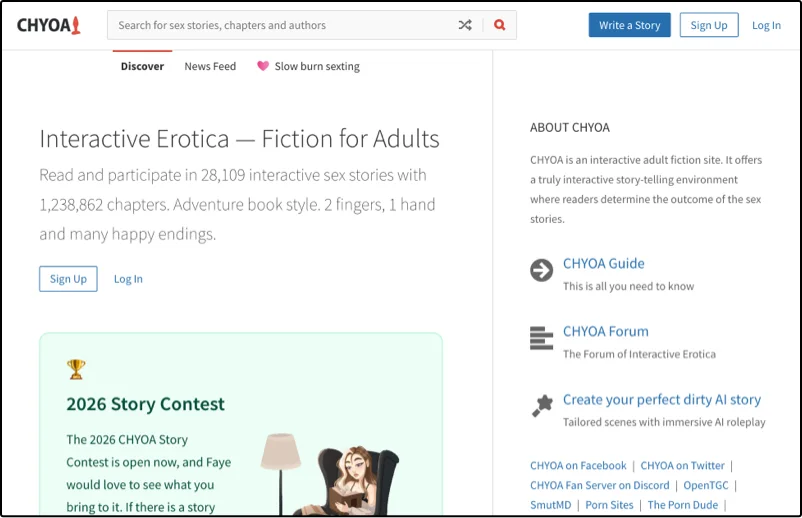This screenshot has width=802, height=518.
Task: Select the trophy icon on contest card
Action: pyautogui.click(x=76, y=369)
